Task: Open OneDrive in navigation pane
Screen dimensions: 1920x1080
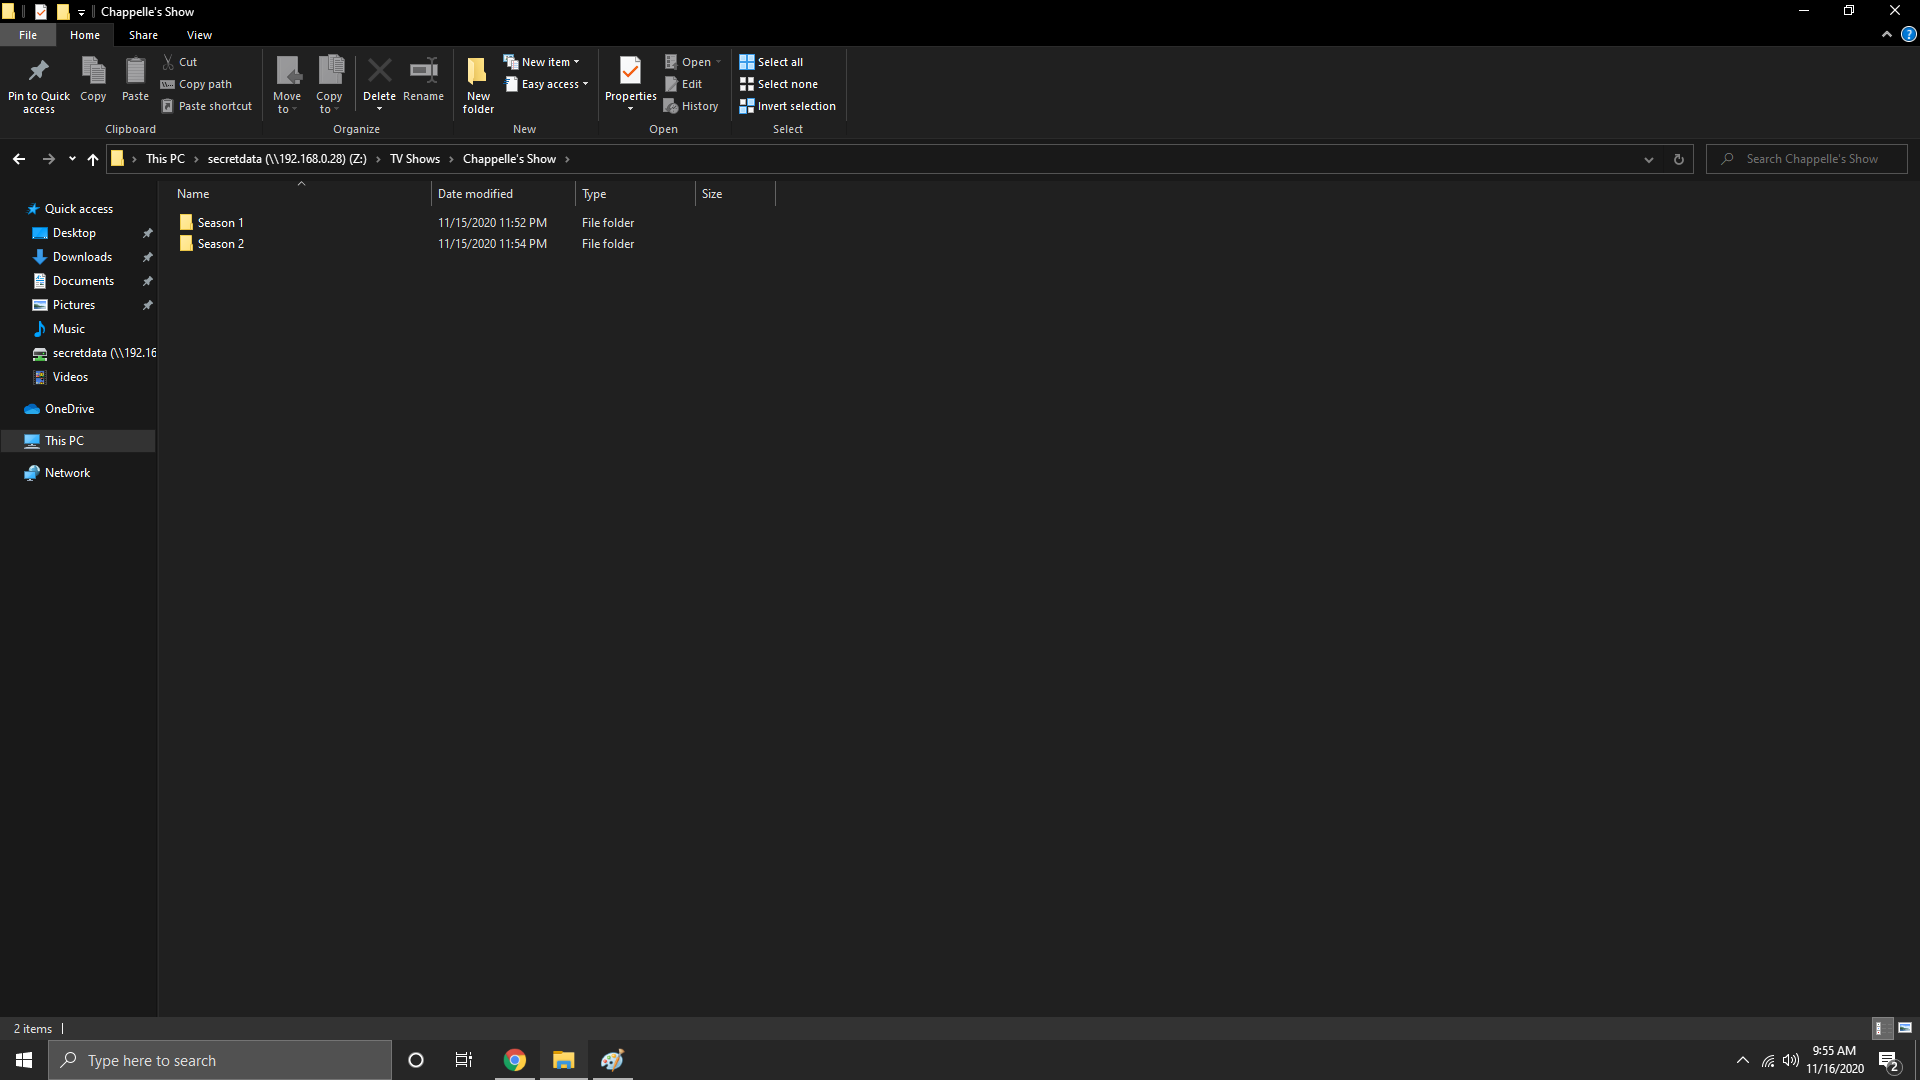Action: coord(69,409)
